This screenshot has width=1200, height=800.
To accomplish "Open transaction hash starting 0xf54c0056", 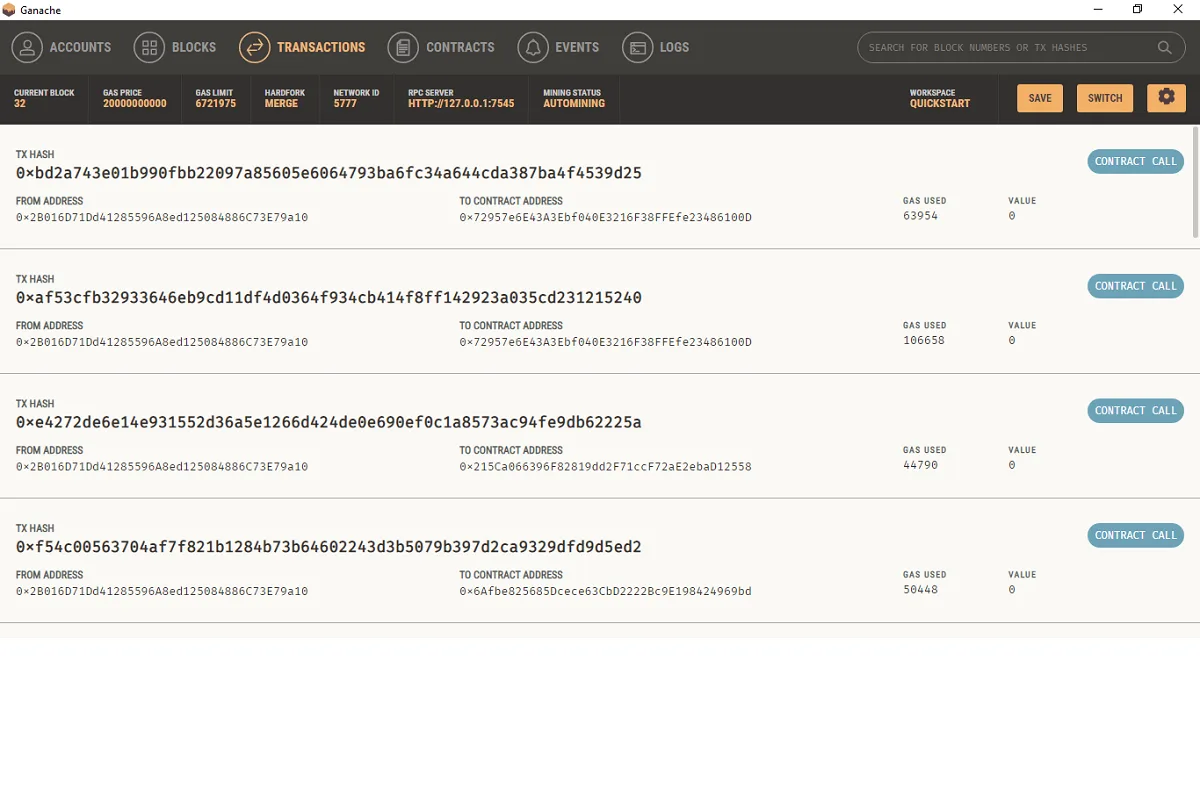I will (328, 547).
